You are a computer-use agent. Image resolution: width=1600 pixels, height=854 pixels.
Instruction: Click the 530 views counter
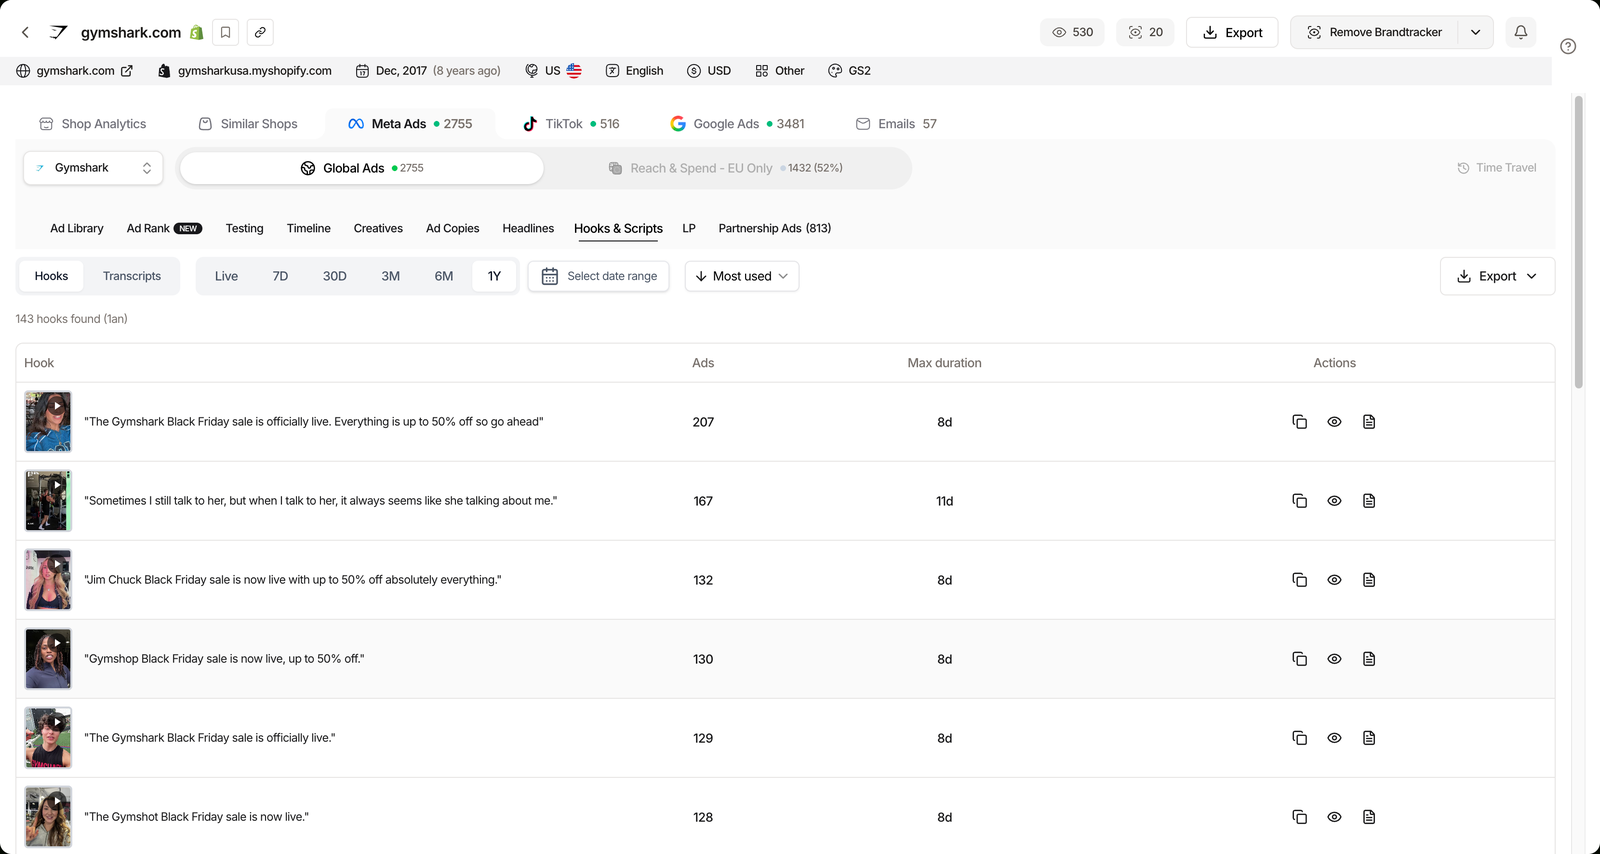point(1072,32)
